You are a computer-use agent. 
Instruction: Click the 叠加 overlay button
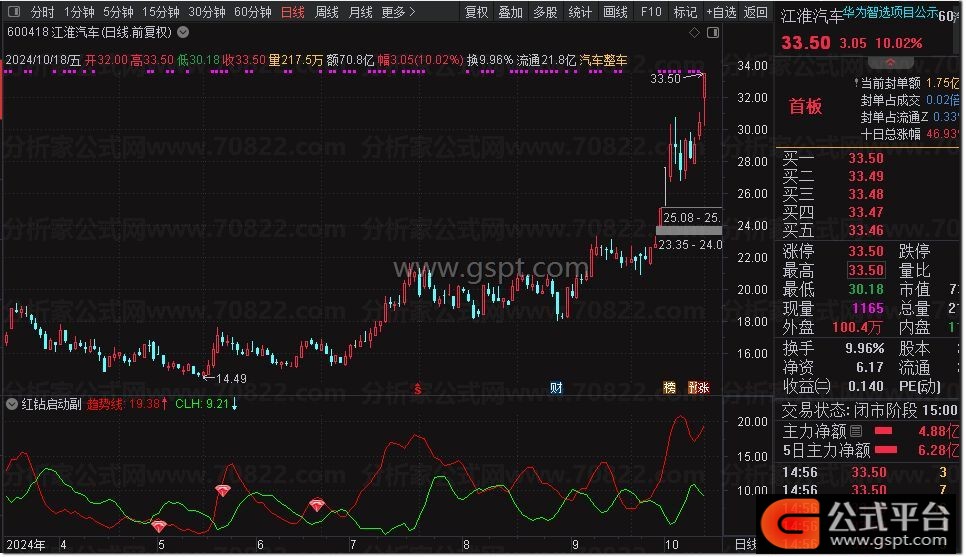click(x=510, y=12)
